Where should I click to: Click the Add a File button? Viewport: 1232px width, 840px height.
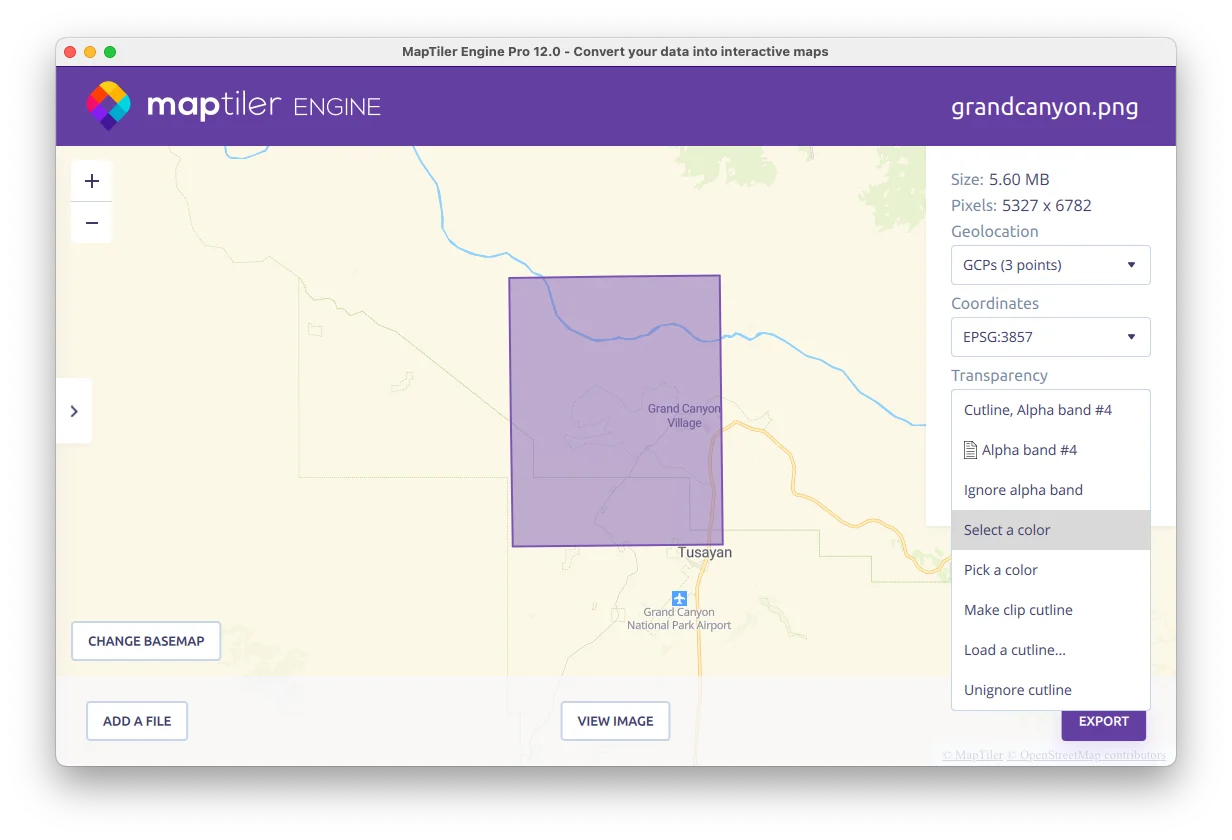tap(137, 721)
